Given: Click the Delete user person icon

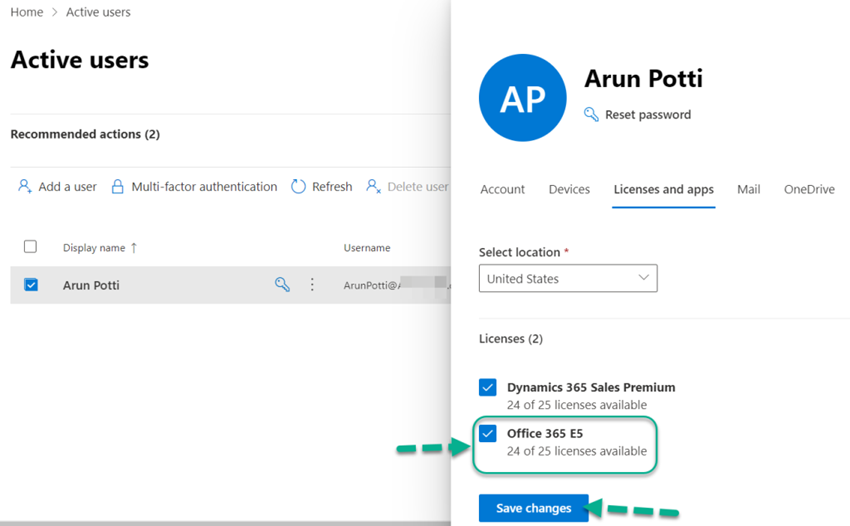Looking at the screenshot, I should [373, 186].
